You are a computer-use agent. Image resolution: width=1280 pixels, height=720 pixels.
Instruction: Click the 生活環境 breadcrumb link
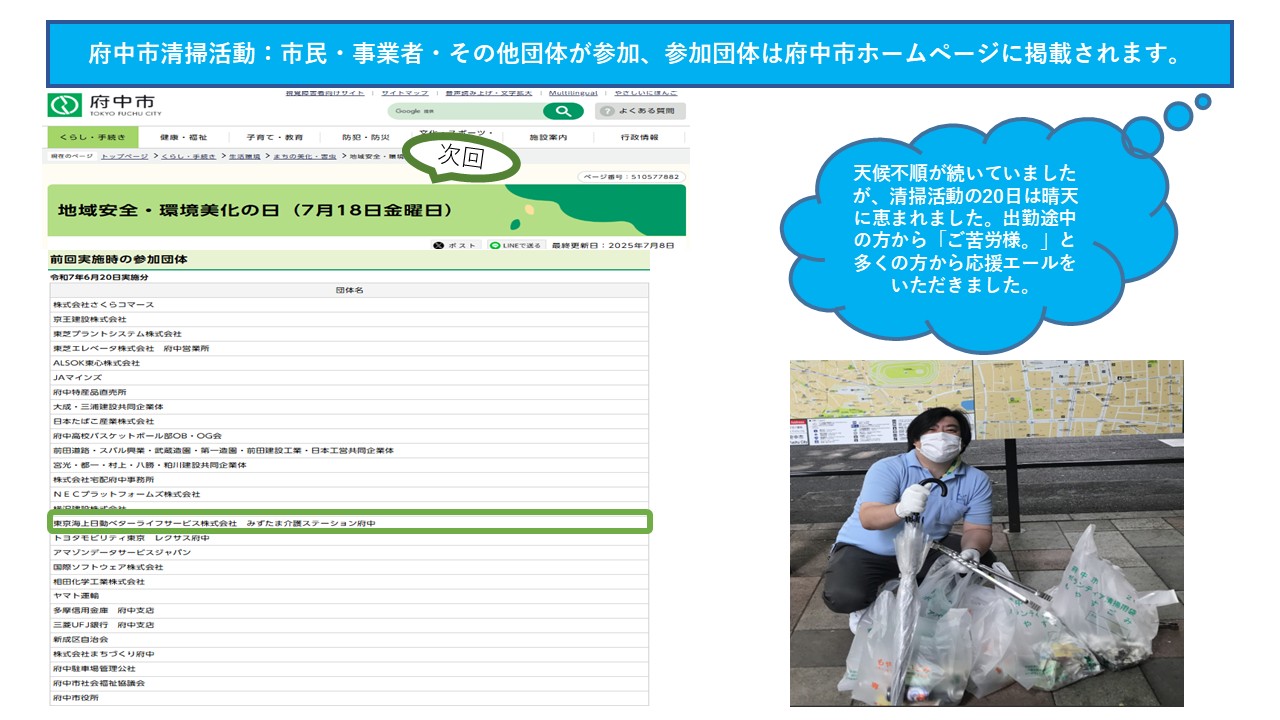pos(244,157)
